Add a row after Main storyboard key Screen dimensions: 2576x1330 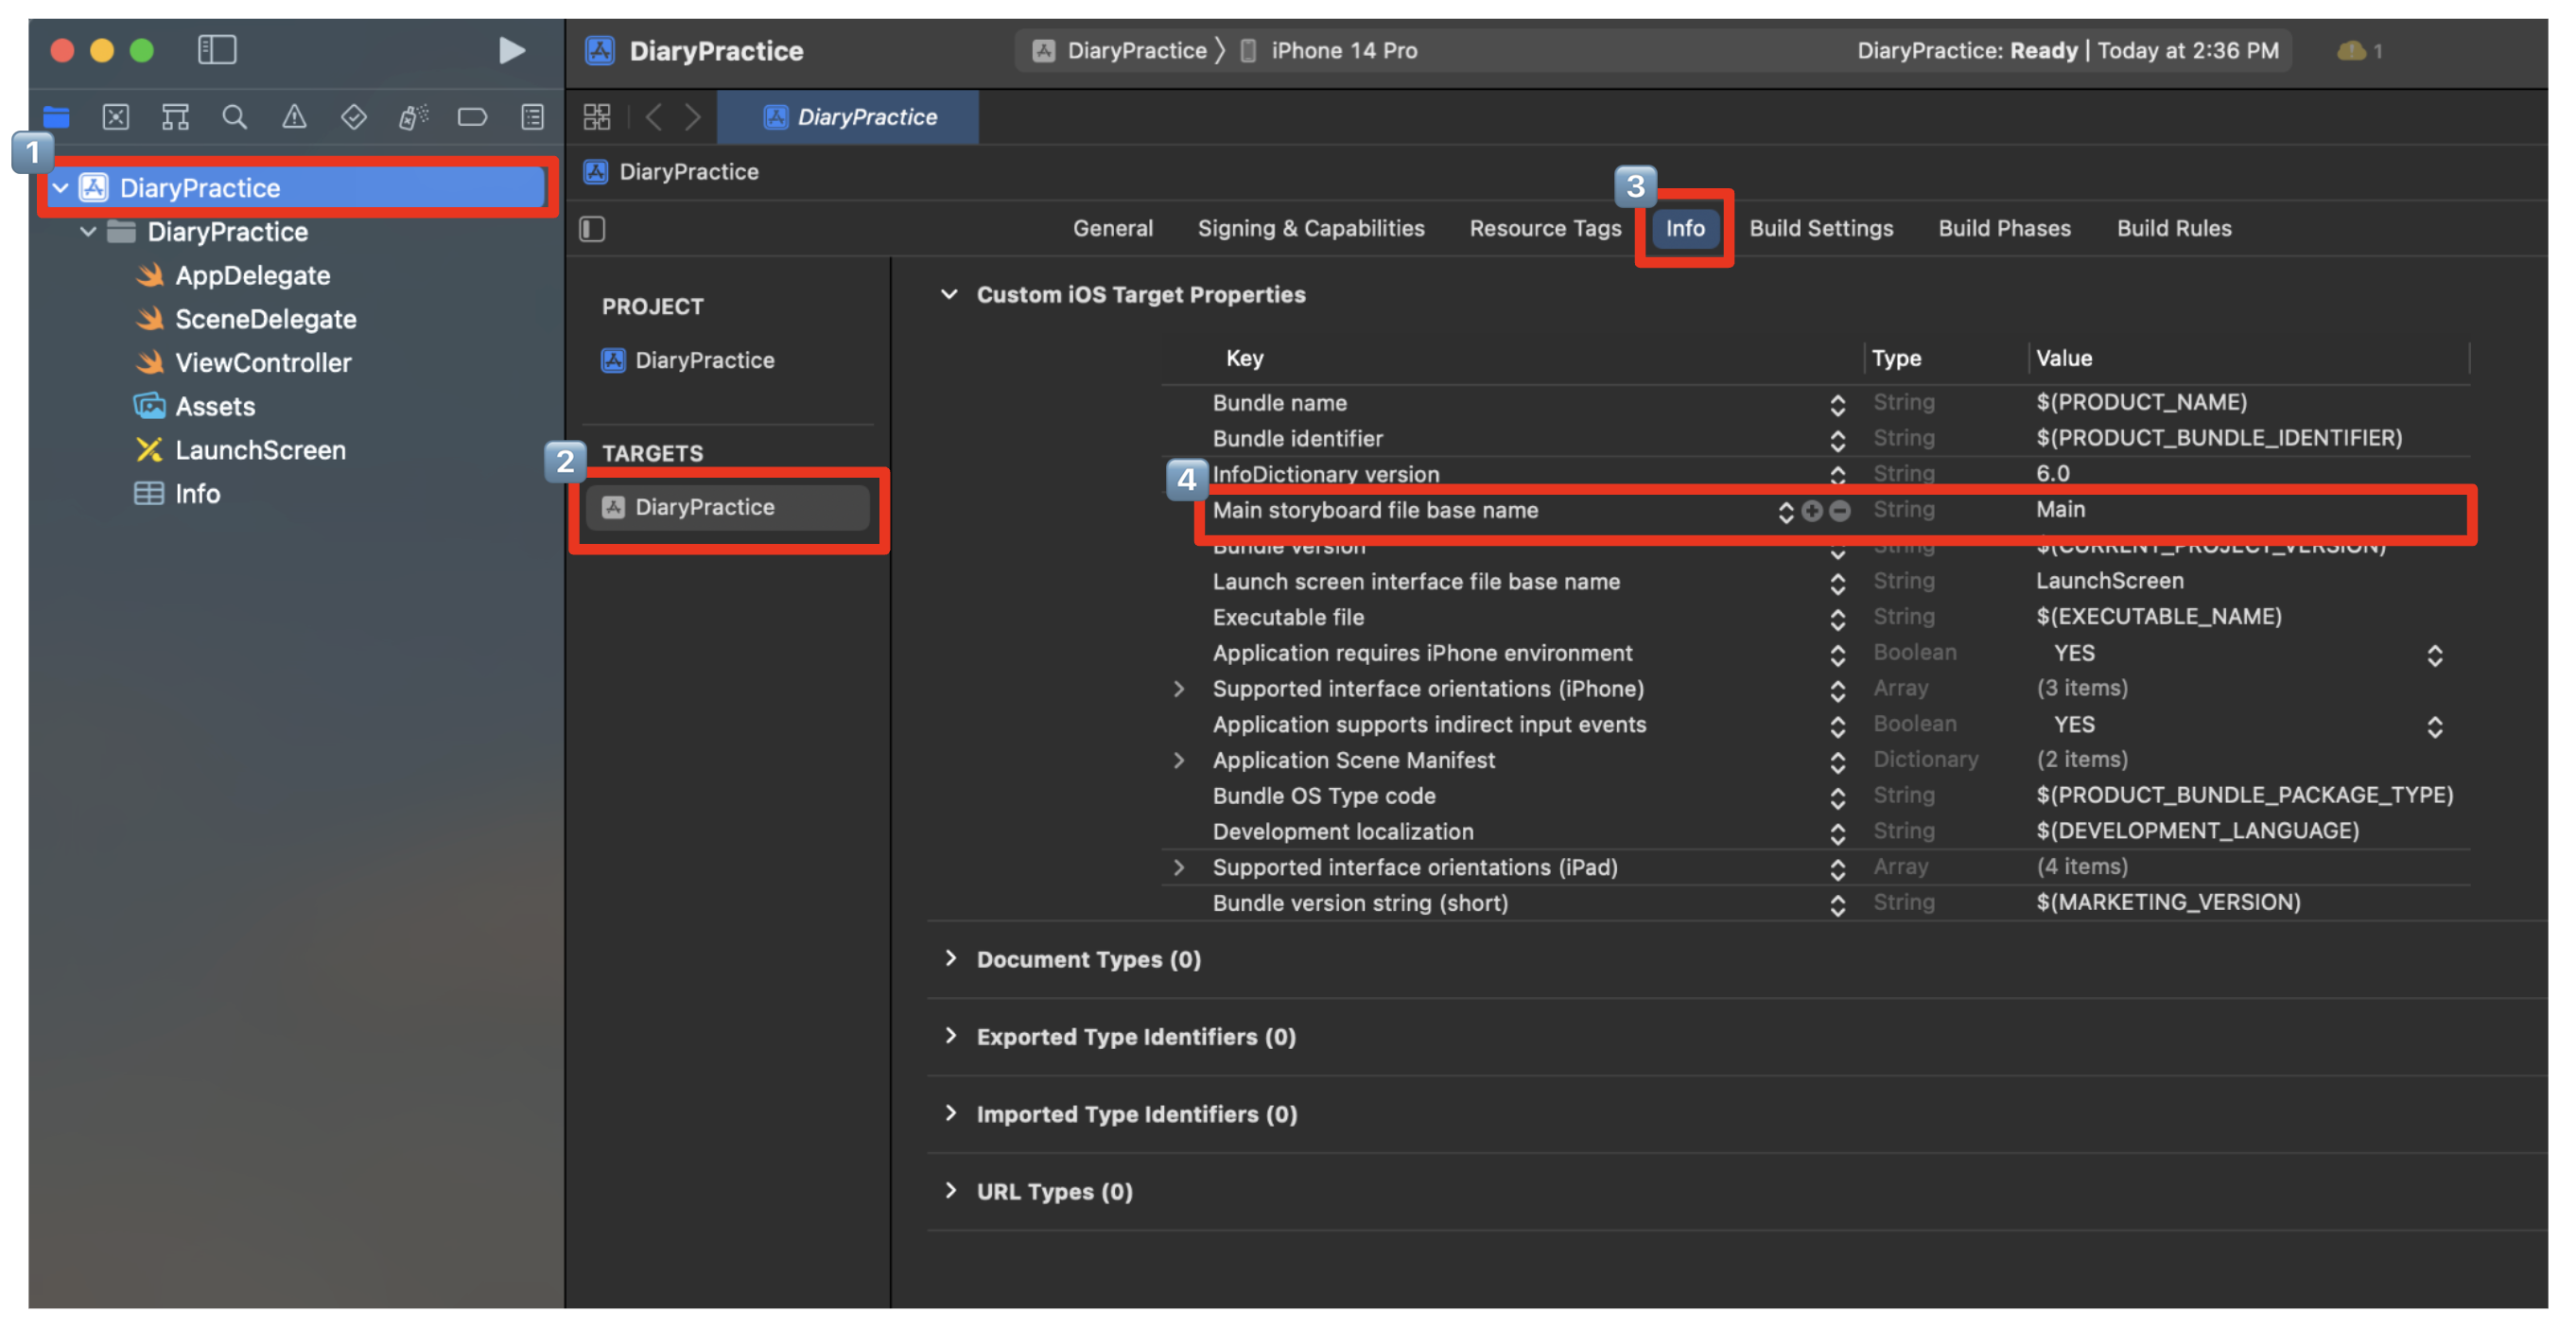[1812, 511]
